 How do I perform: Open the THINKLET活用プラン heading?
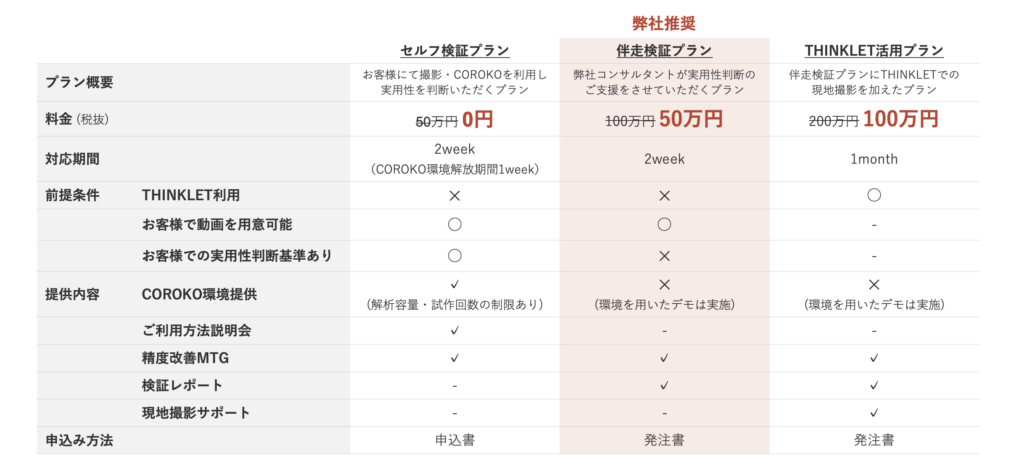tap(874, 50)
